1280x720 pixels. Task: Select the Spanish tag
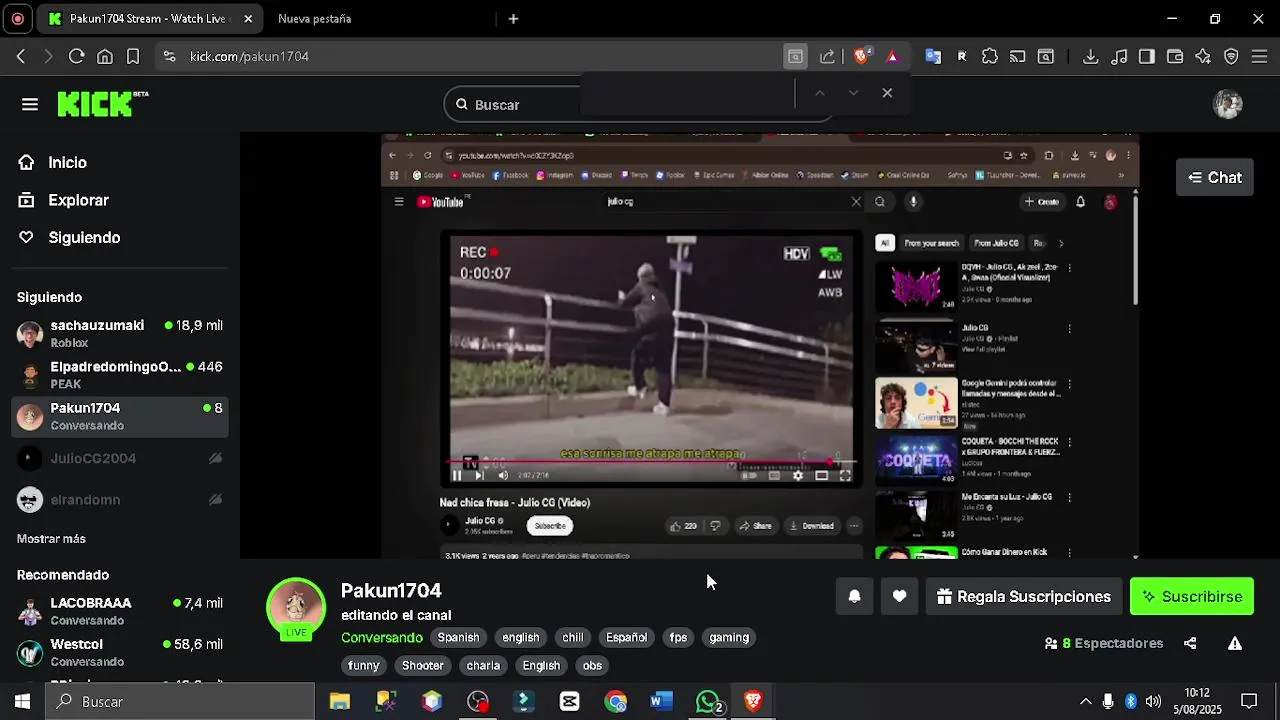pos(458,638)
